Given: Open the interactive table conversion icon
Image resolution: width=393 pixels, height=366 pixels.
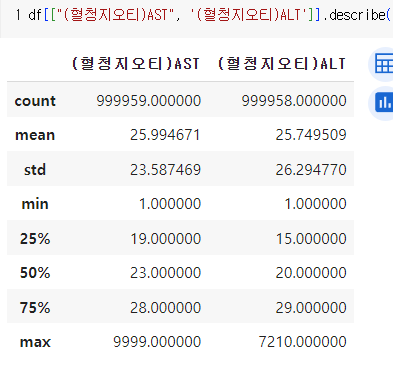Looking at the screenshot, I should (382, 64).
